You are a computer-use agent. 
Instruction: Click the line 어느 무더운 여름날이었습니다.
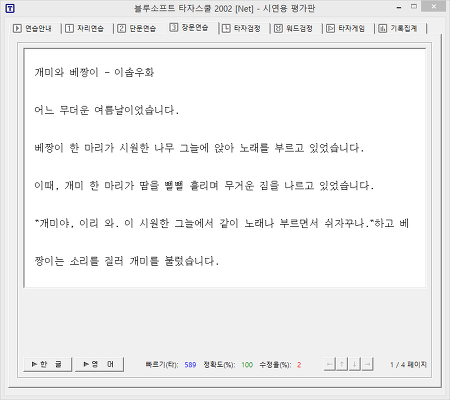coord(106,110)
